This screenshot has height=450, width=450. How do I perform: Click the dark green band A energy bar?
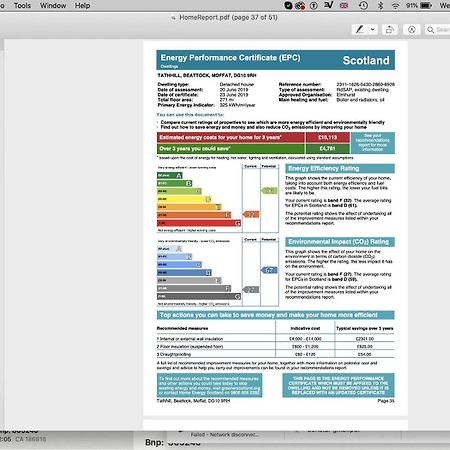170,175
